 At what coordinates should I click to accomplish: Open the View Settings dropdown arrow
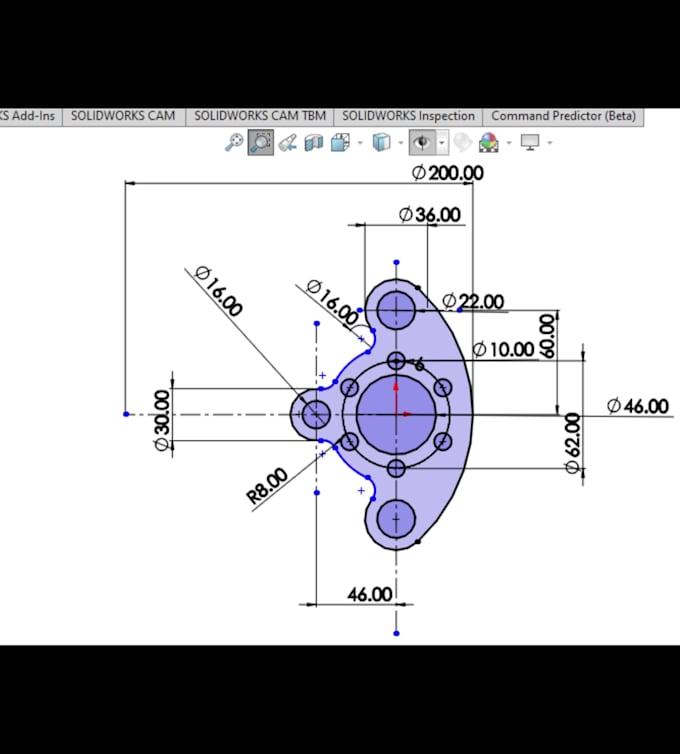[x=550, y=143]
